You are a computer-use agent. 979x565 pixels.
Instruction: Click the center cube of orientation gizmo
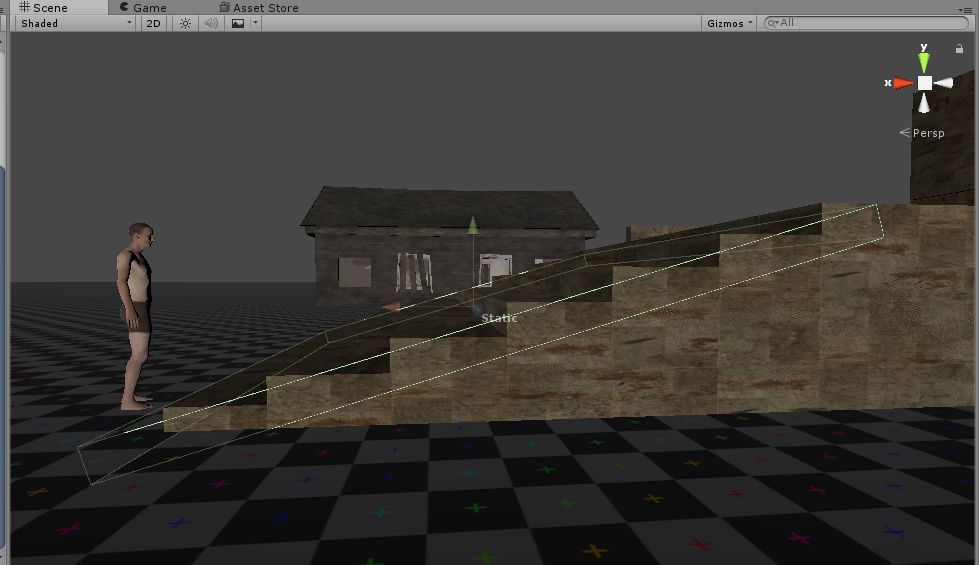(924, 83)
